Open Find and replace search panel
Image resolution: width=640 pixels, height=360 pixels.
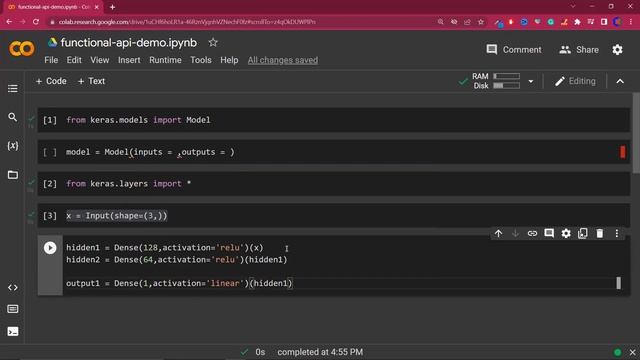(x=13, y=117)
